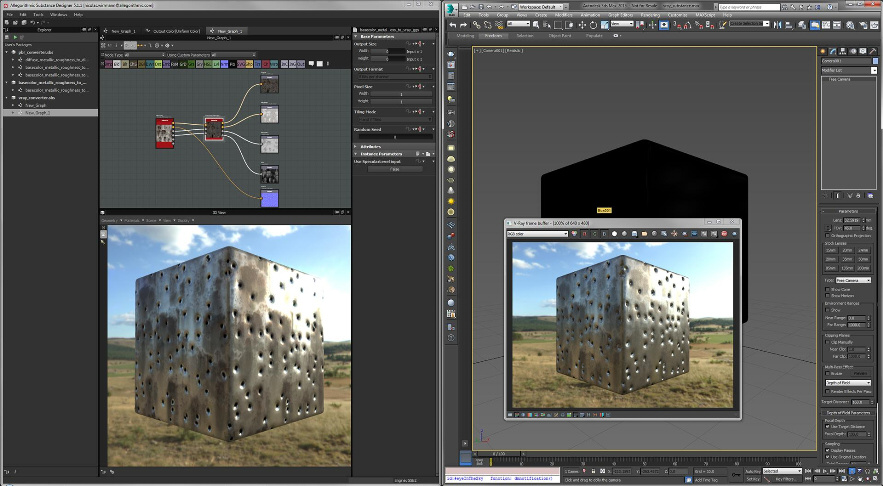Activate the Select and Rotate tool
This screenshot has height=486, width=883.
(x=593, y=25)
